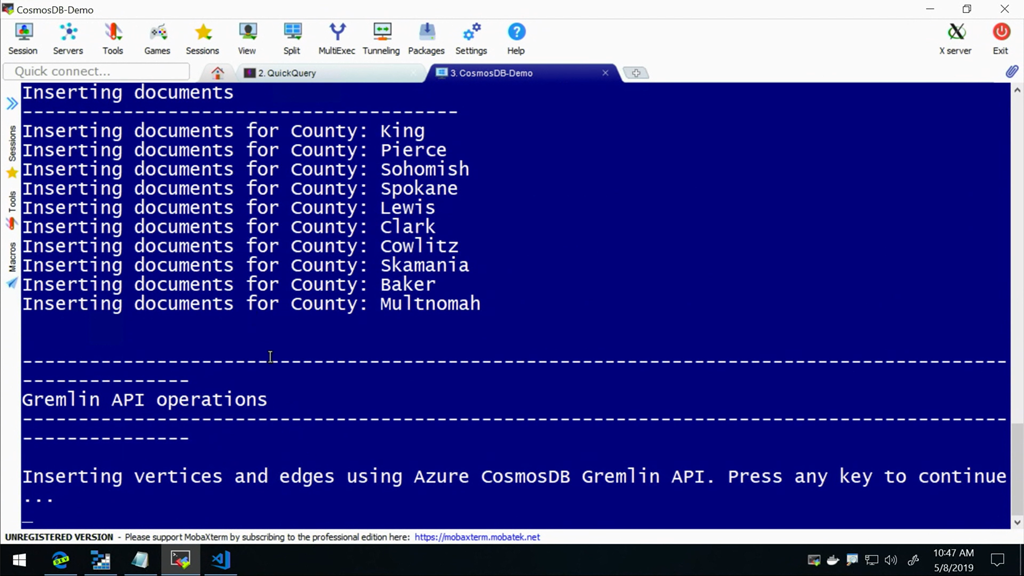The height and width of the screenshot is (576, 1024).
Task: Open the Tunneling toolbar icon
Action: coord(381,39)
